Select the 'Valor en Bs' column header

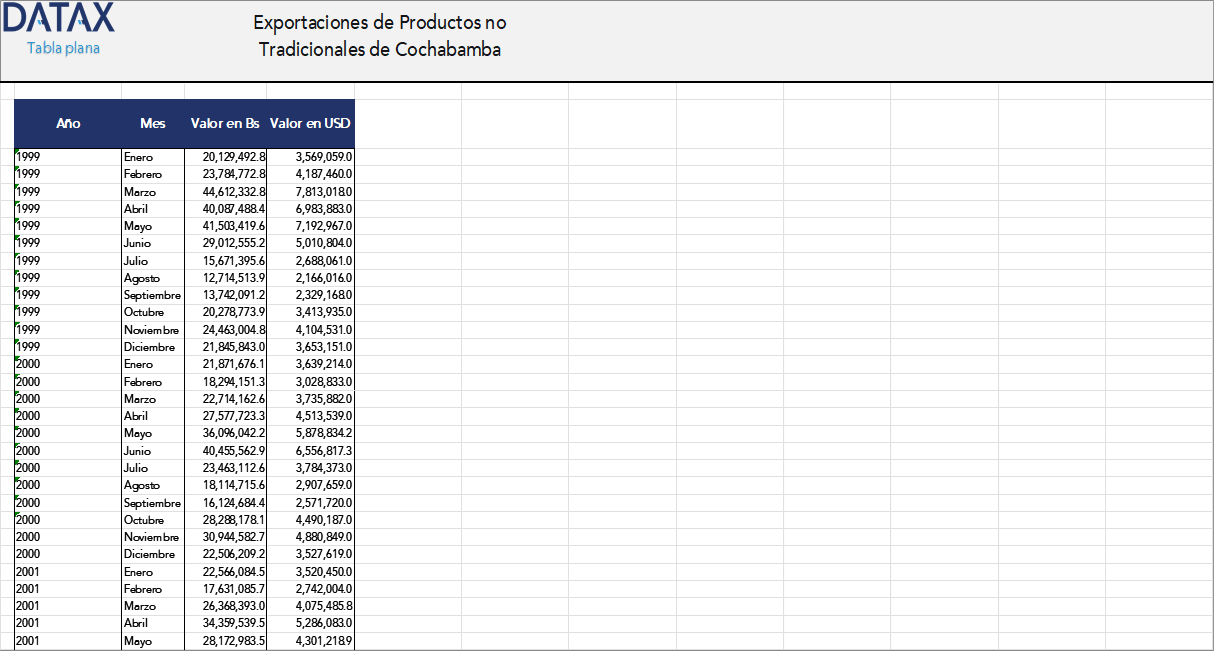tap(226, 123)
